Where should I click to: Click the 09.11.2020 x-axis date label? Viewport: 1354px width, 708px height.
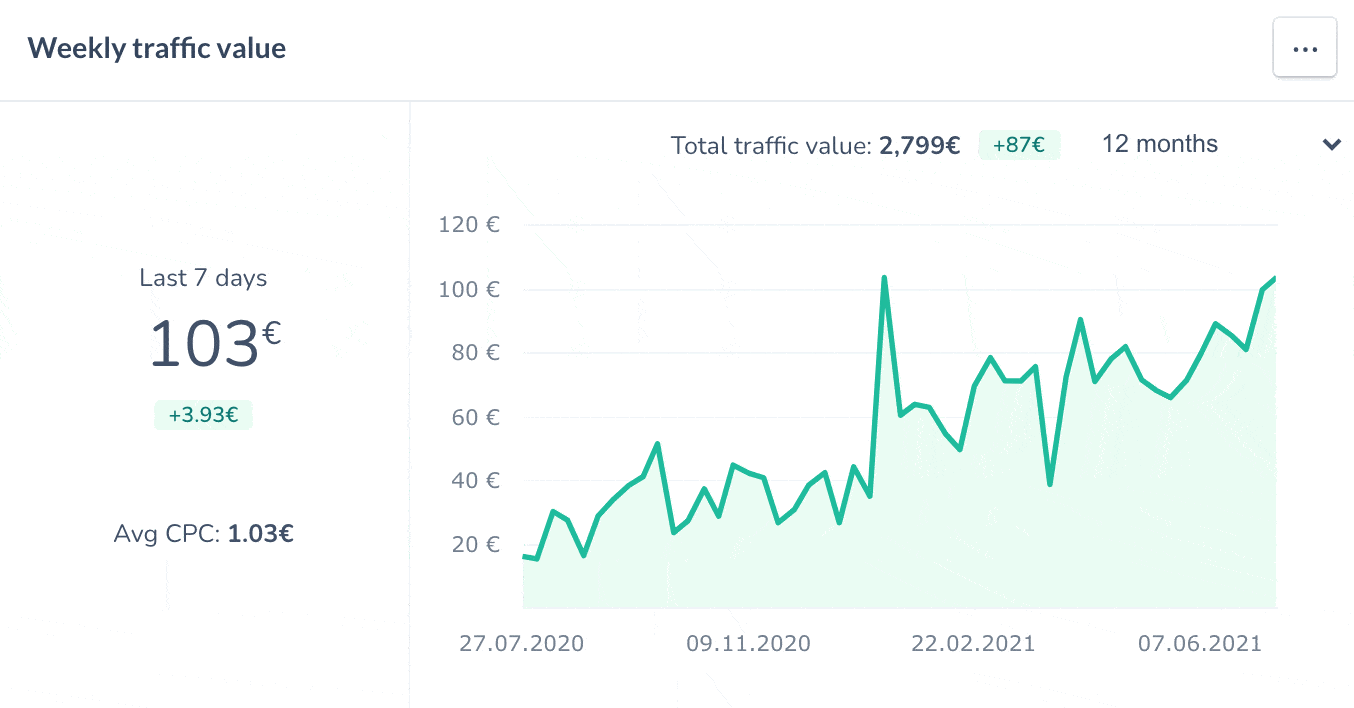click(x=748, y=643)
